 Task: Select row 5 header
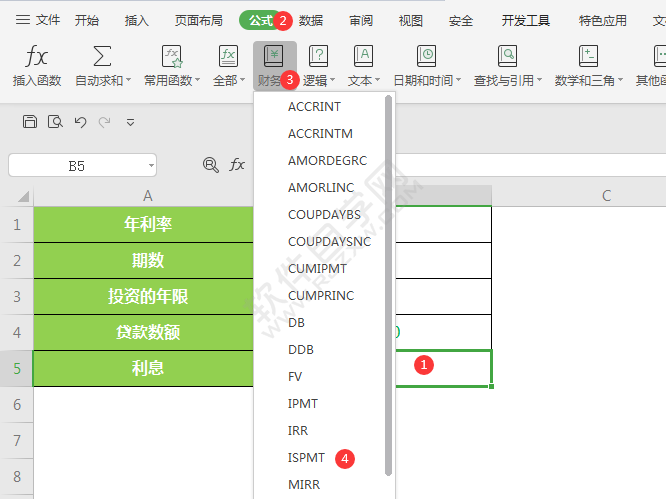tap(17, 368)
